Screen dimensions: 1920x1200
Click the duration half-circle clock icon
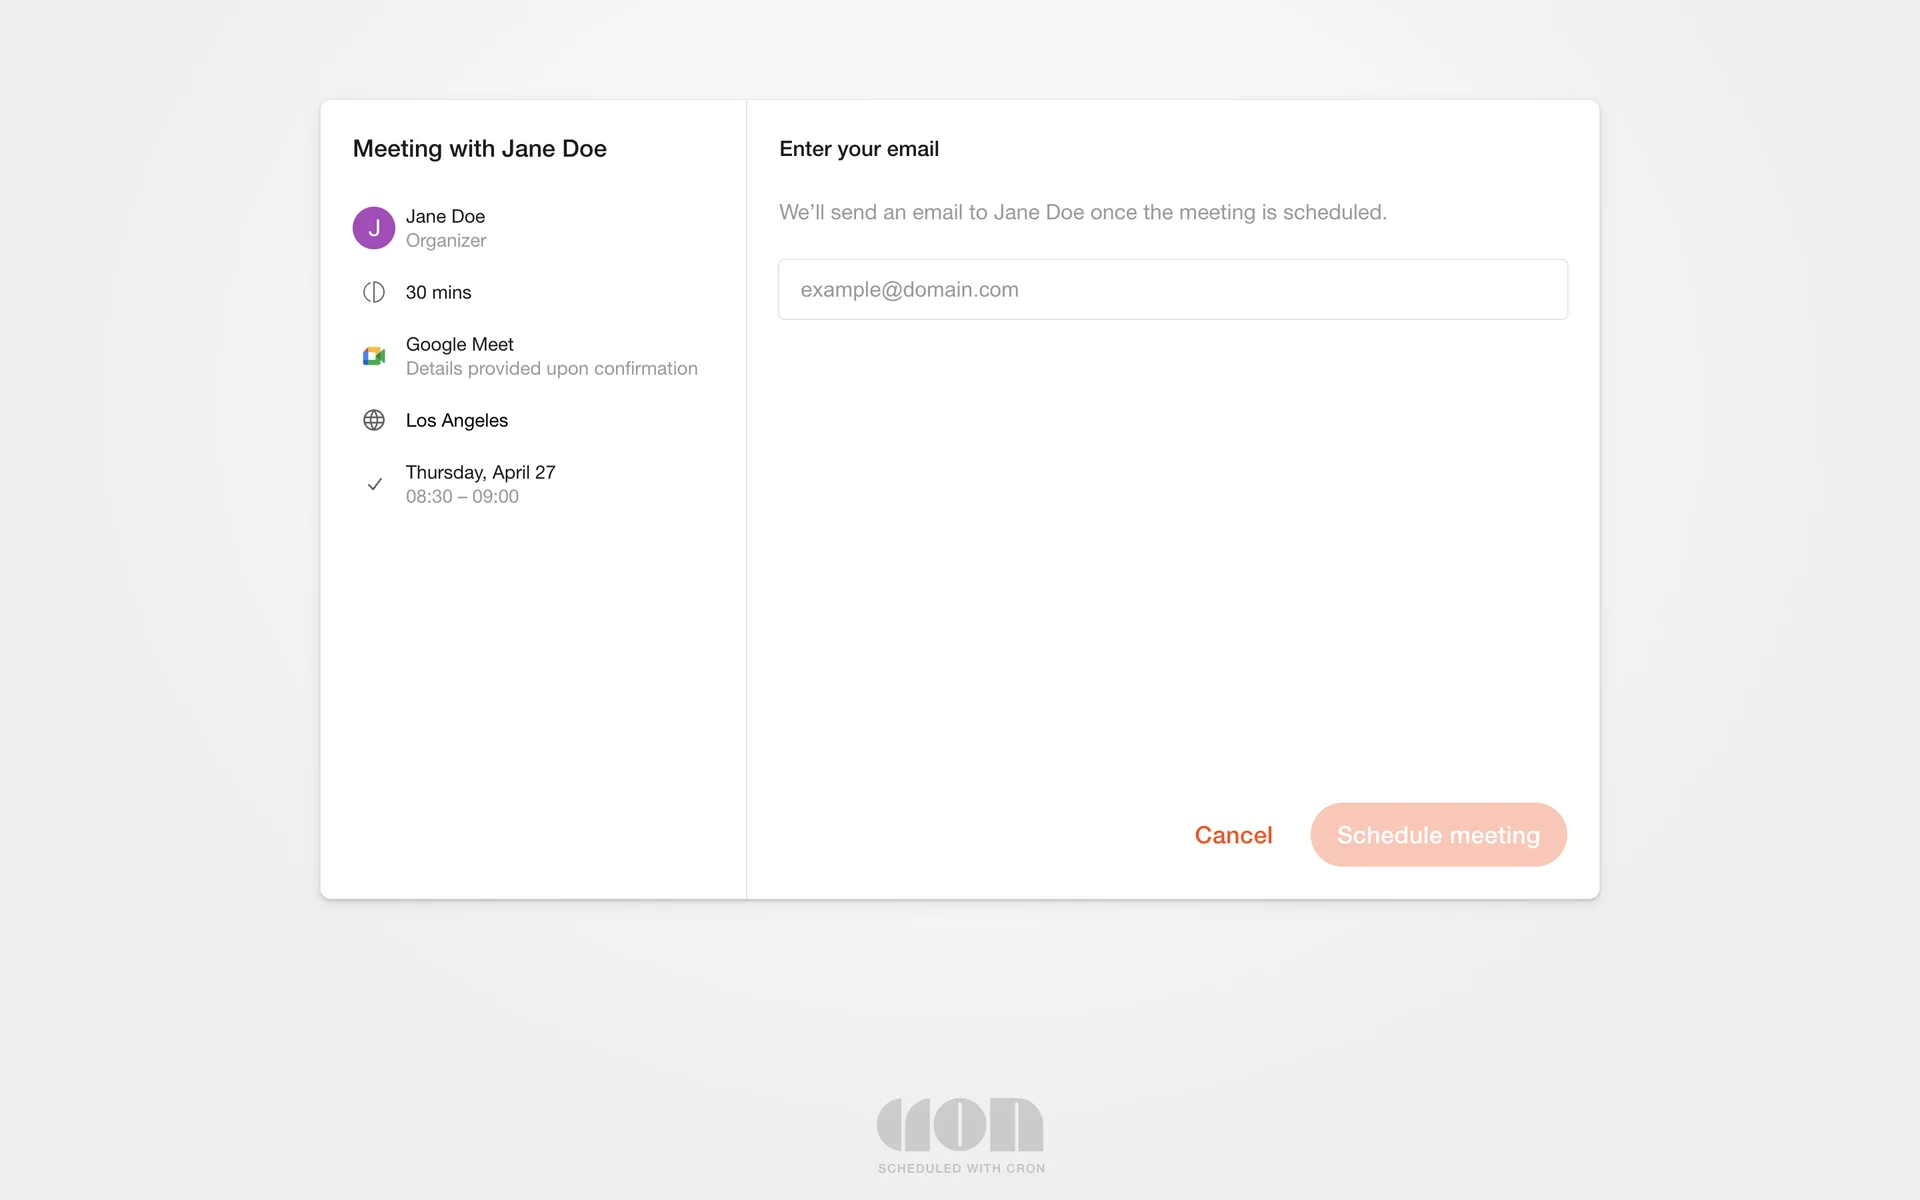373,292
